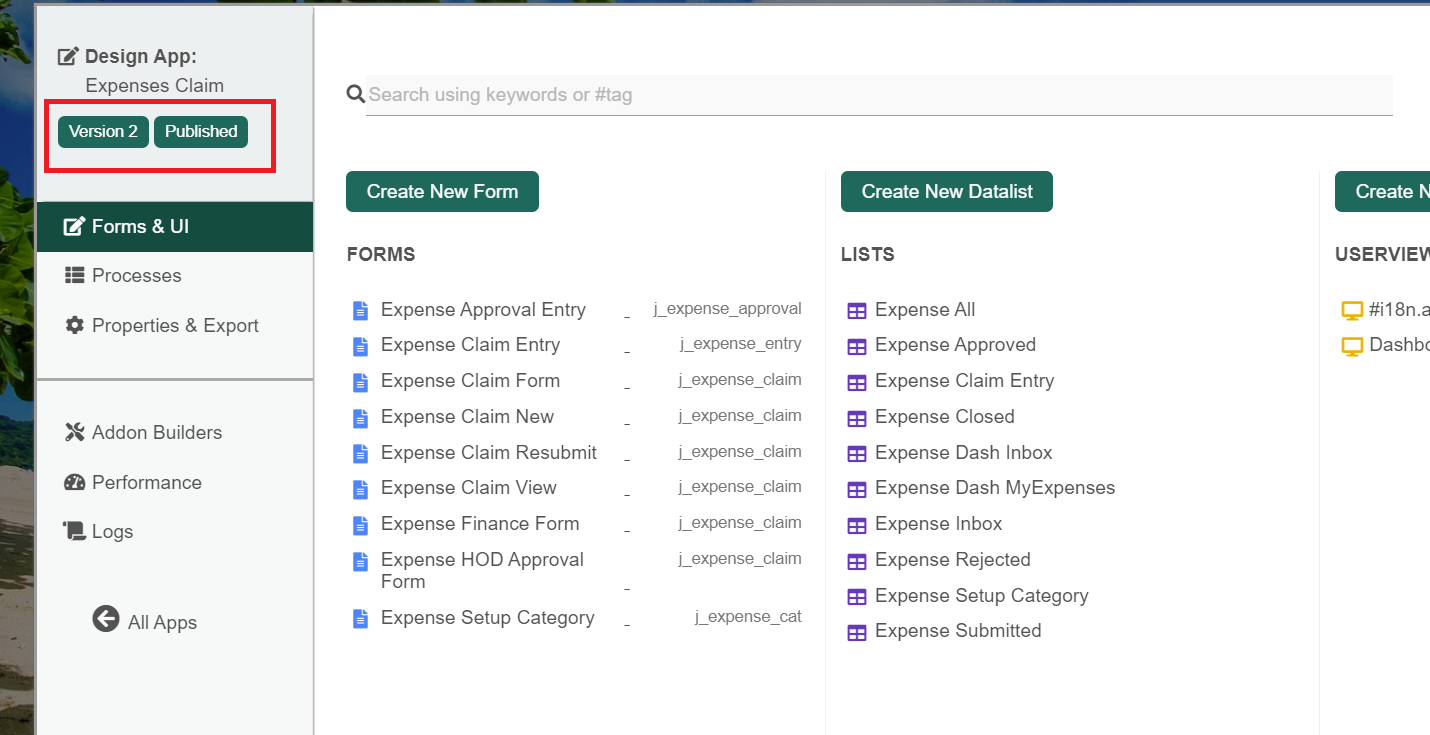Click the Published status badge
Viewport: 1430px width, 735px height.
(x=201, y=132)
